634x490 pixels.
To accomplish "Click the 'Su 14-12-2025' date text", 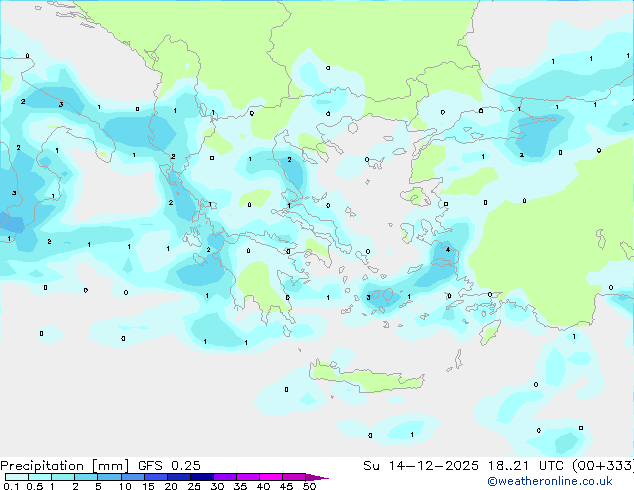I will click(x=421, y=466).
